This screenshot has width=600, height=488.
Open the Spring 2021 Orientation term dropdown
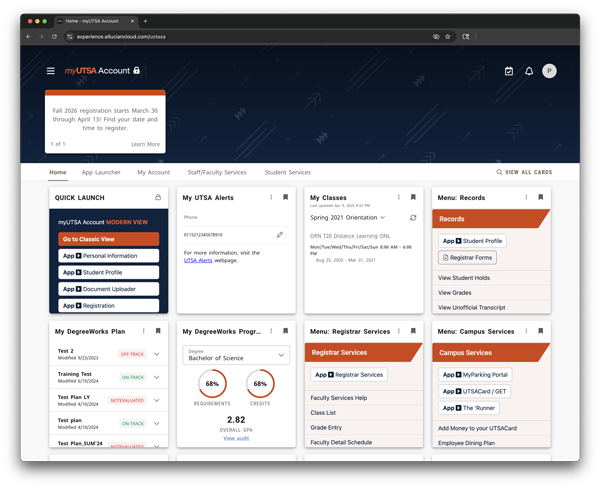(347, 217)
